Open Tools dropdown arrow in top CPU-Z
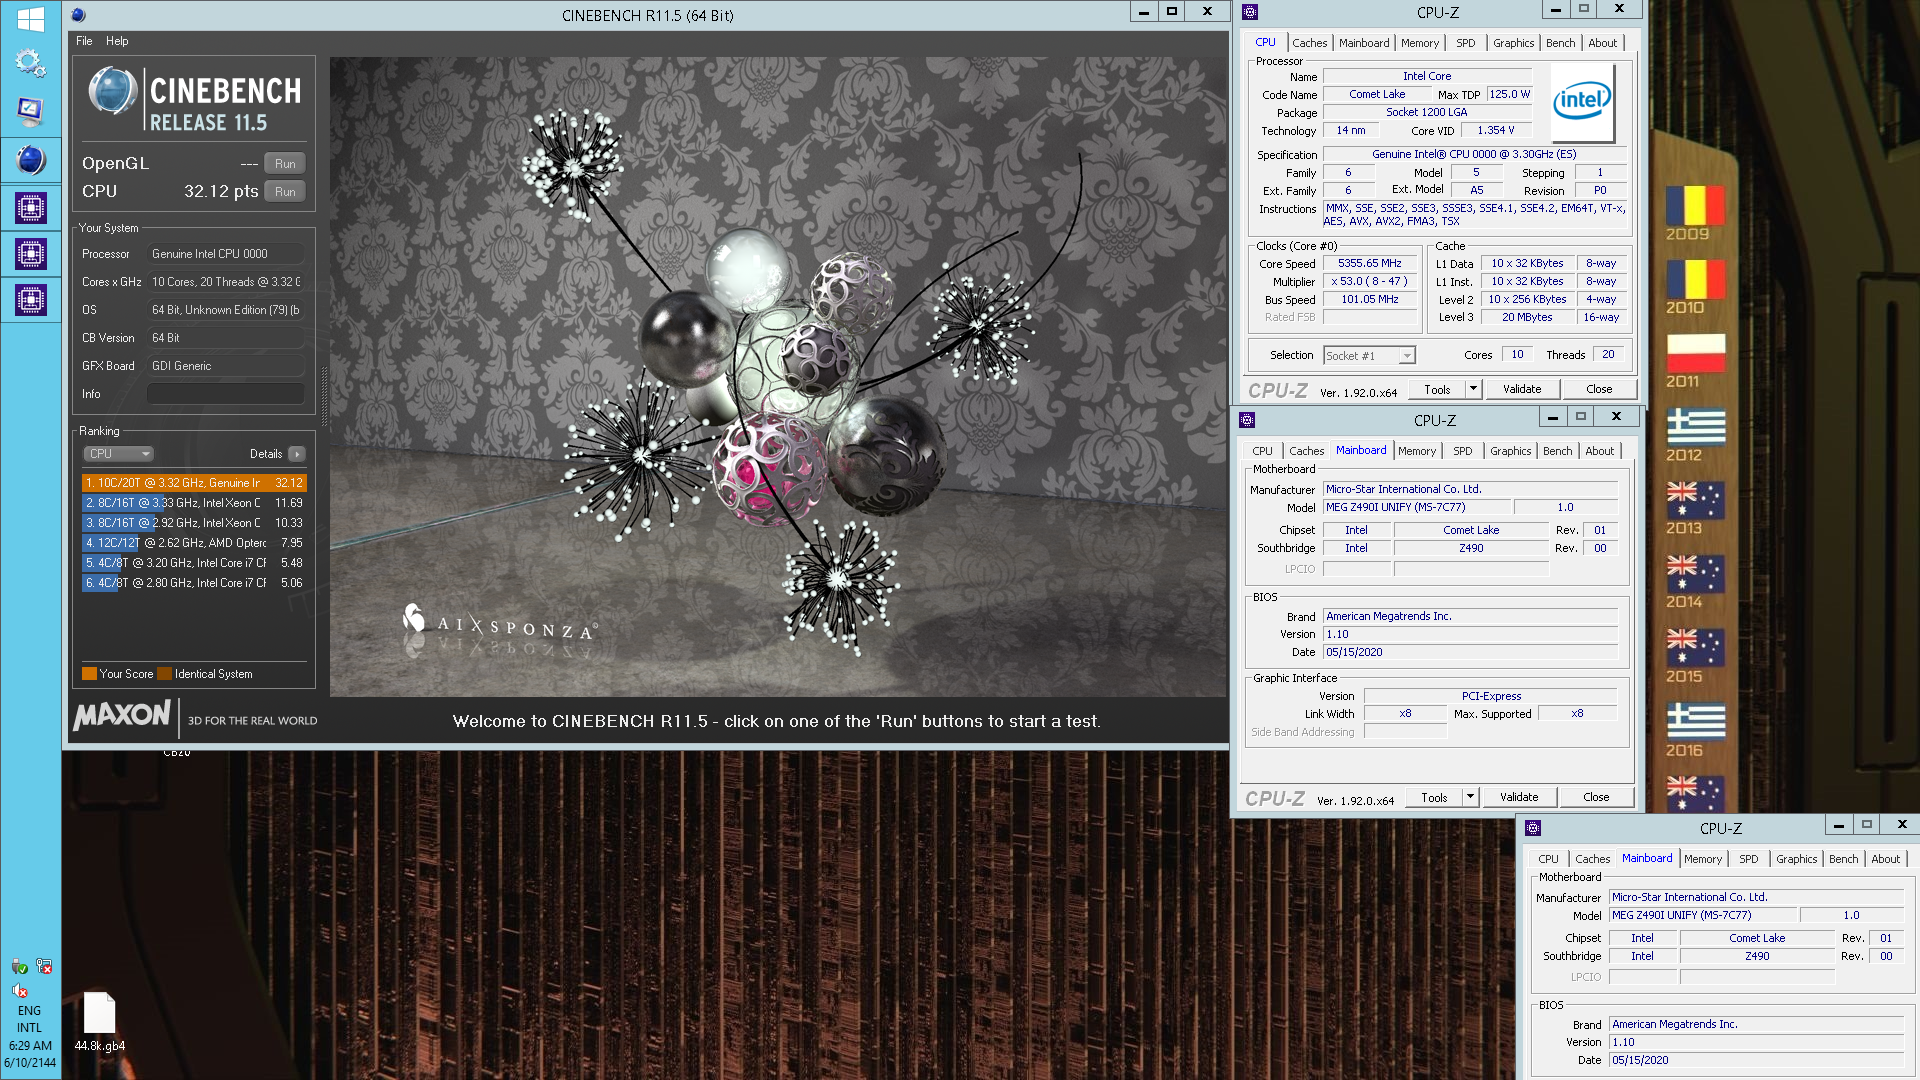Image resolution: width=1920 pixels, height=1080 pixels. point(1472,389)
